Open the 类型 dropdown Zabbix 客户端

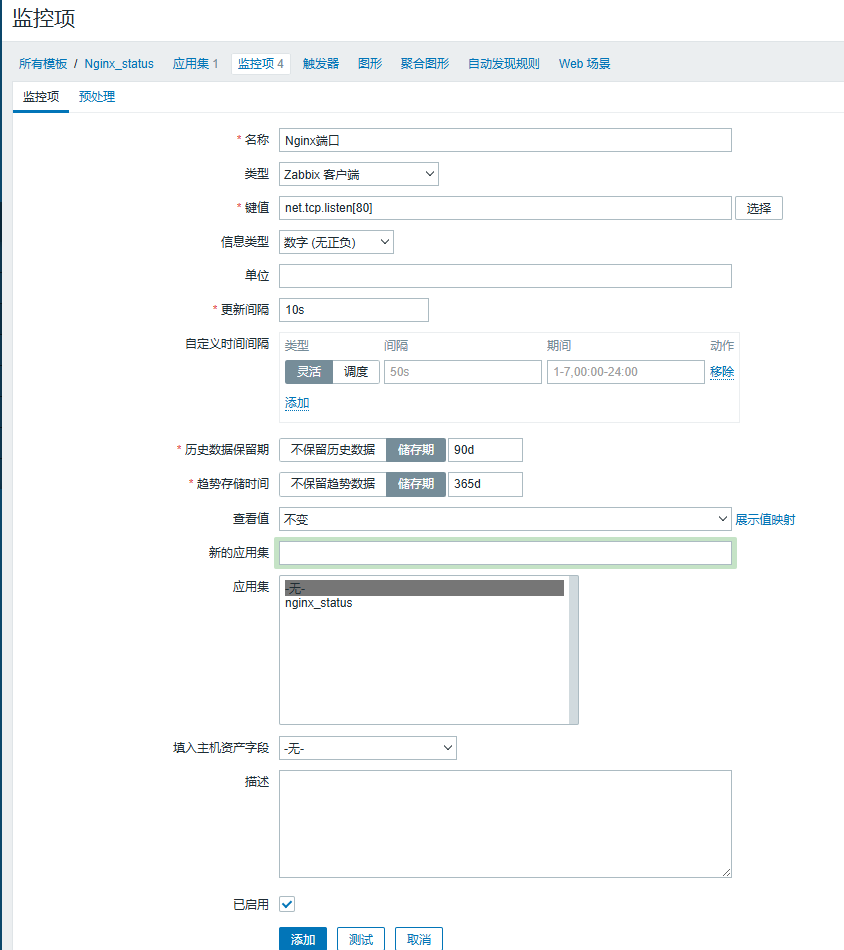tap(359, 174)
